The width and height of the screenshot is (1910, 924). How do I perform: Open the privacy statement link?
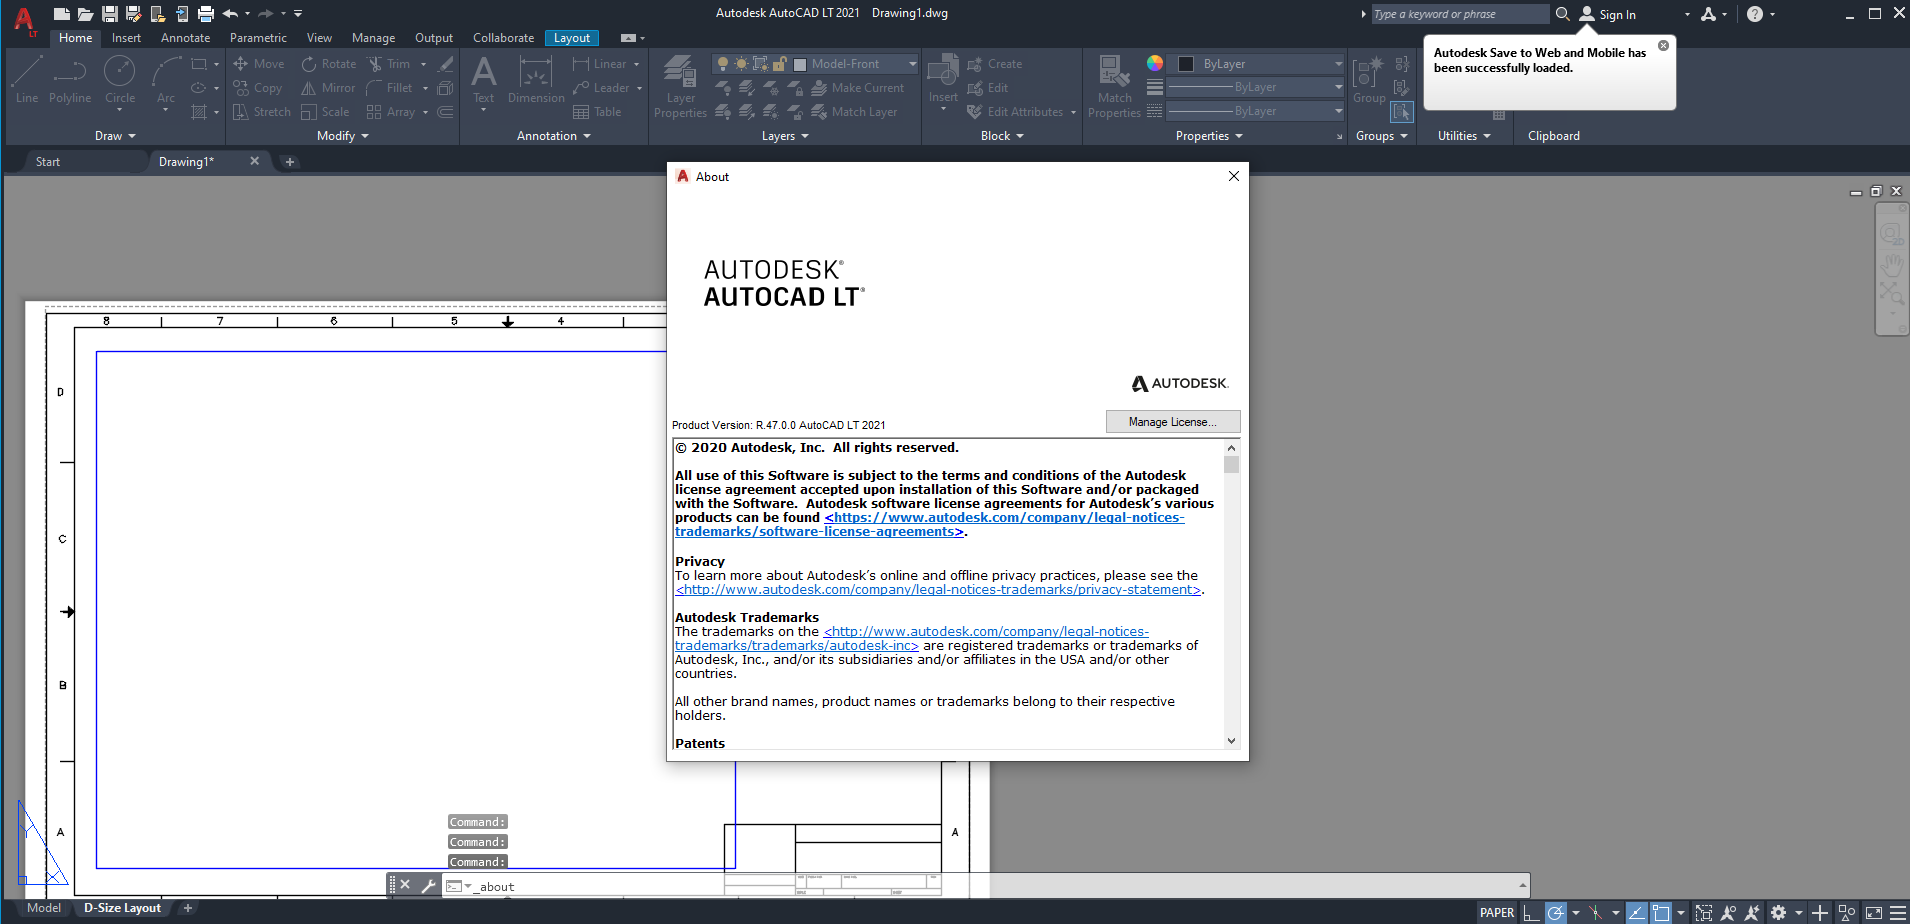point(938,590)
